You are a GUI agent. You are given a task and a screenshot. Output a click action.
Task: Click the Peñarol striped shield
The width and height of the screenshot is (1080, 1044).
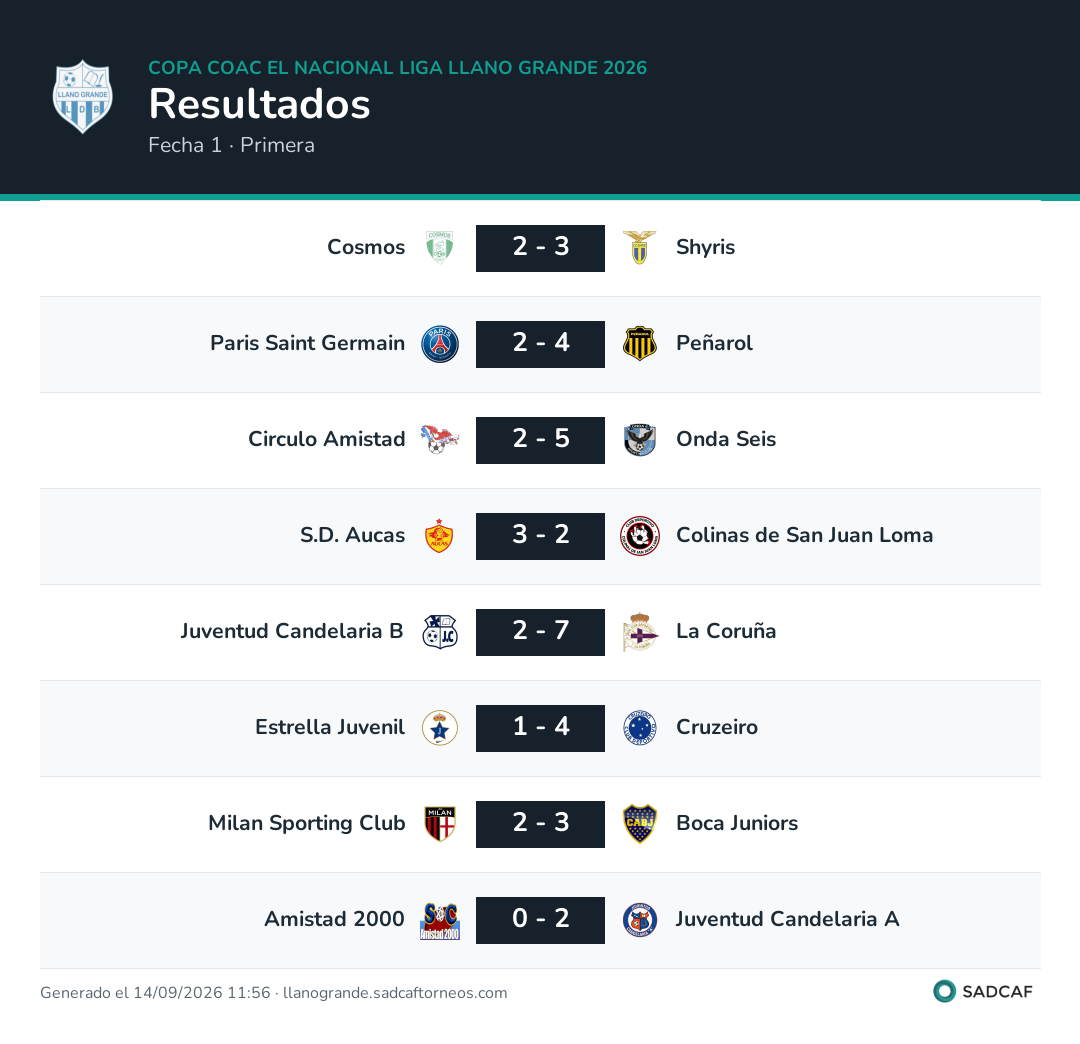pyautogui.click(x=639, y=344)
